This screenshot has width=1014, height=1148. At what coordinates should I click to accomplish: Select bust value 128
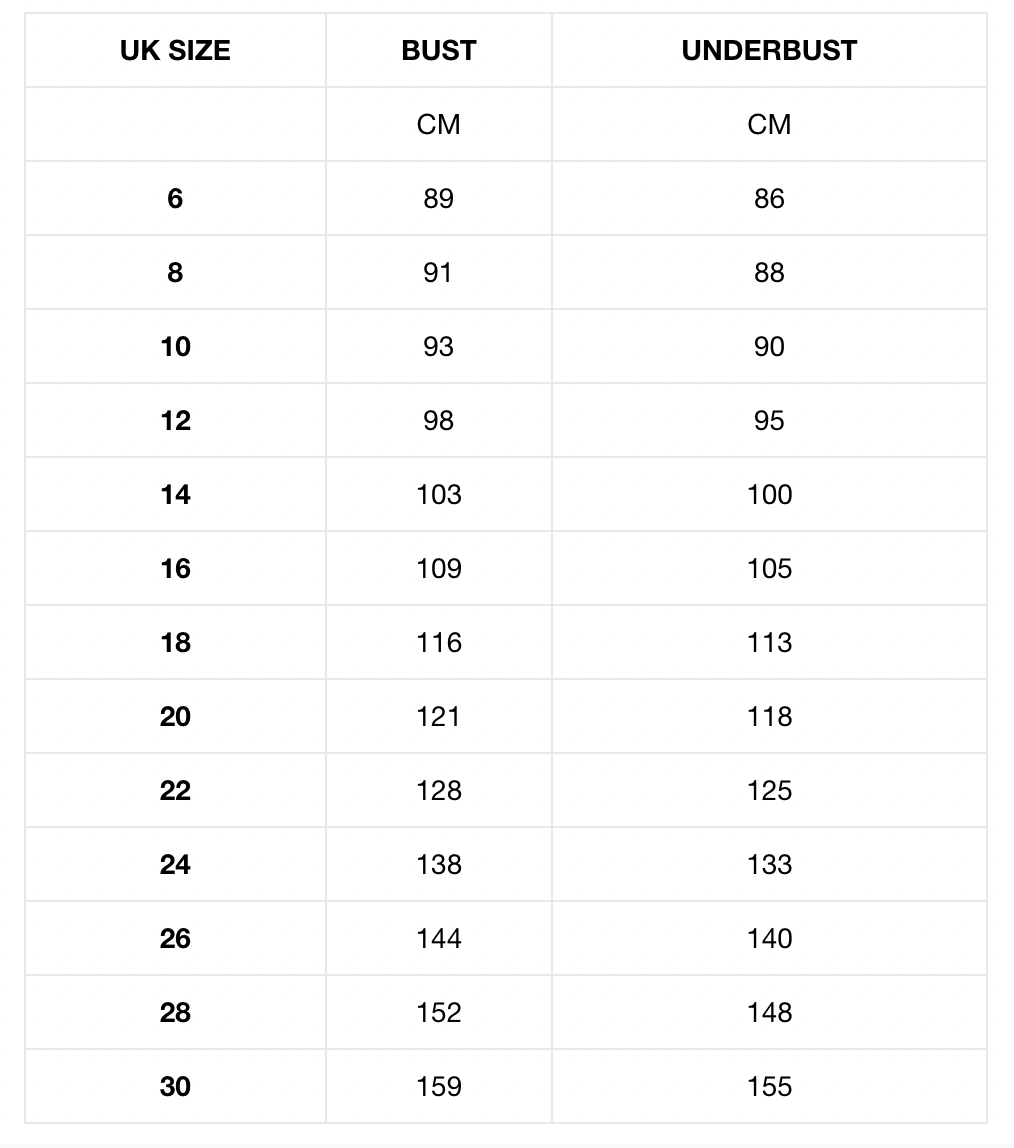439,790
